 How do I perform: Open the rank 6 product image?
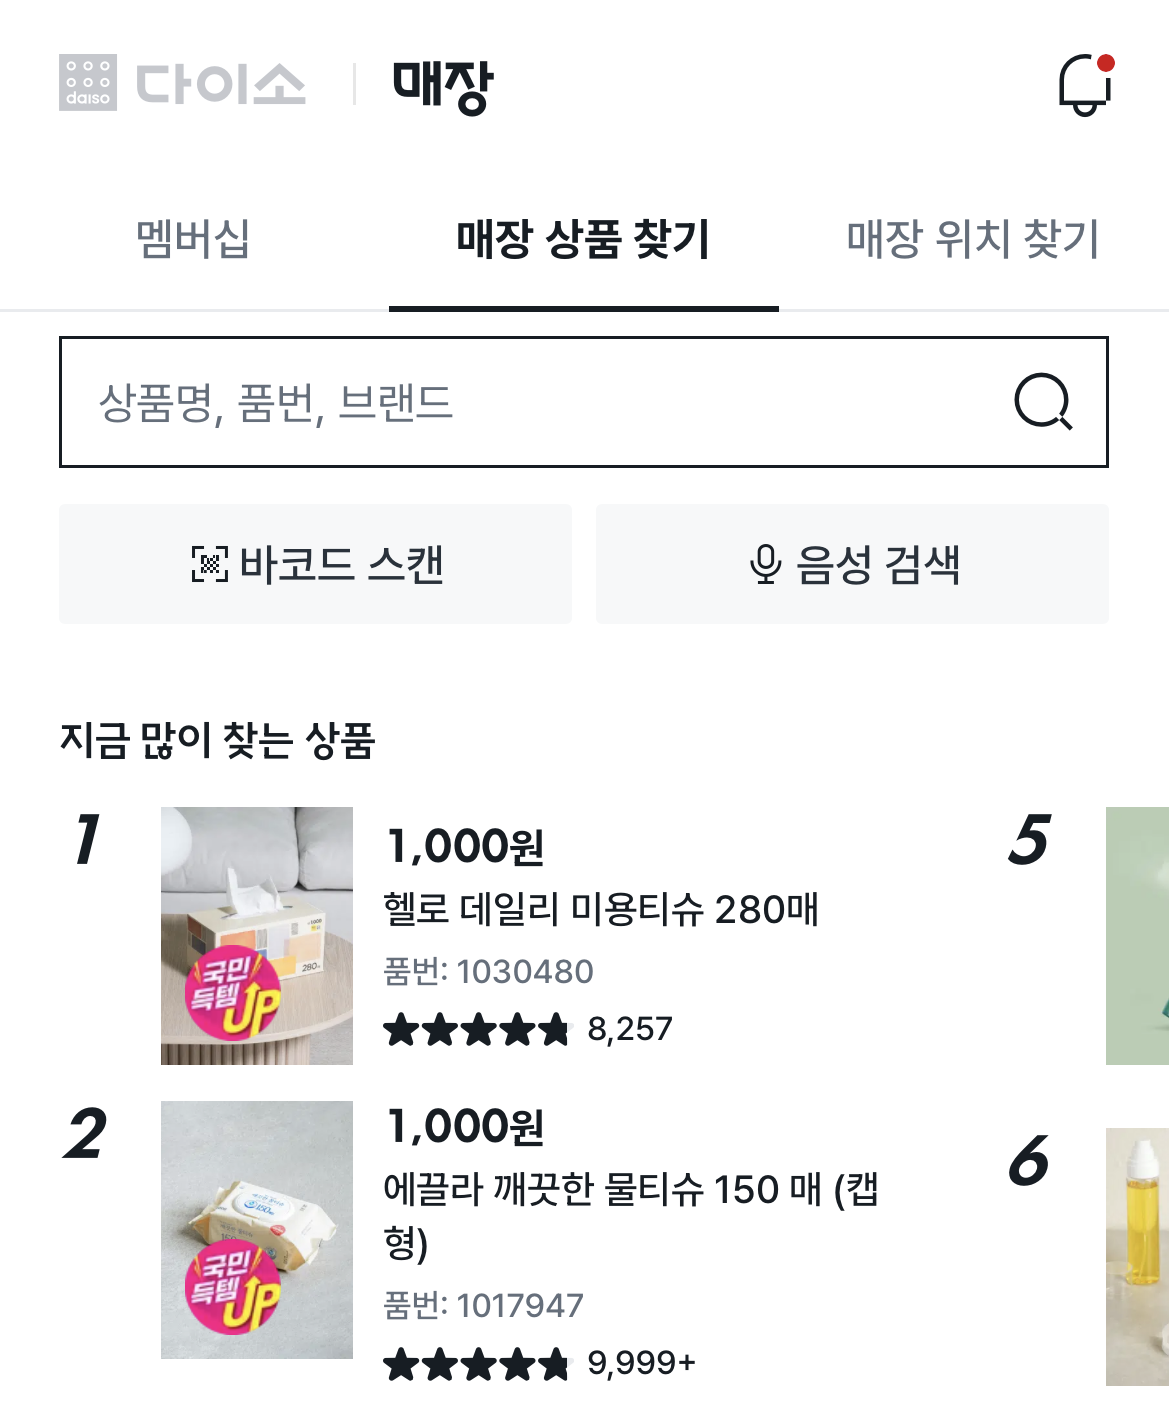click(x=1138, y=1256)
